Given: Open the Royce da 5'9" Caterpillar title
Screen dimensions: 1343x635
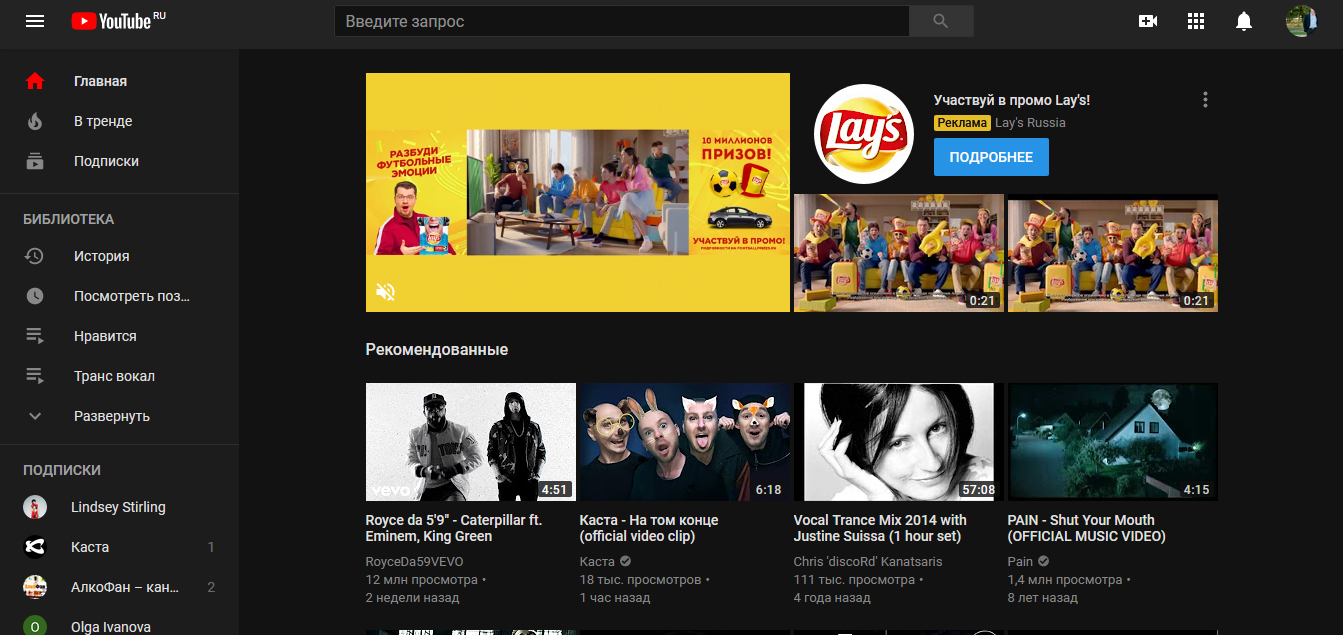Looking at the screenshot, I should coord(454,528).
